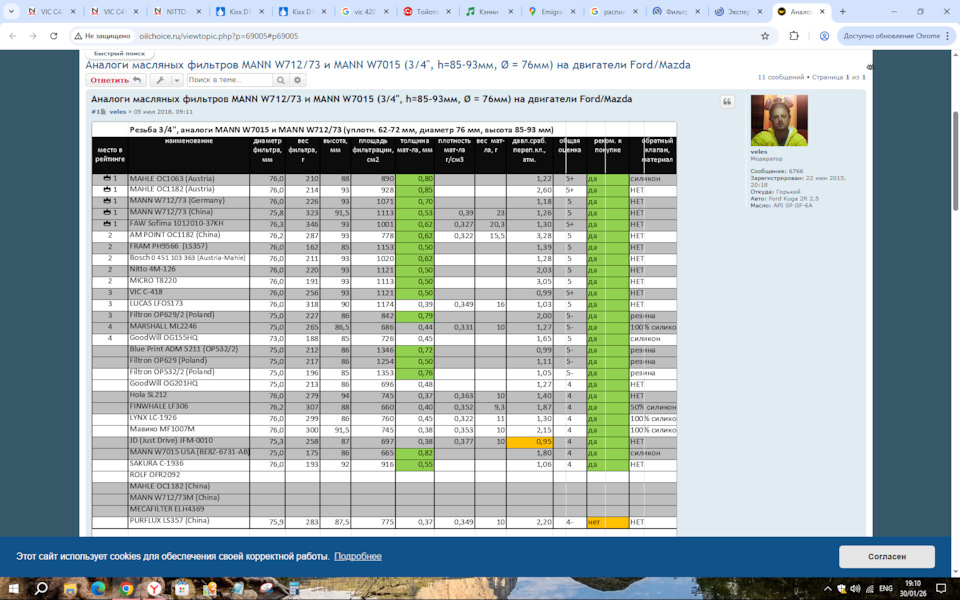Image resolution: width=960 pixels, height=600 pixels.
Task: Open Windows taskbar search
Action: tap(41, 588)
